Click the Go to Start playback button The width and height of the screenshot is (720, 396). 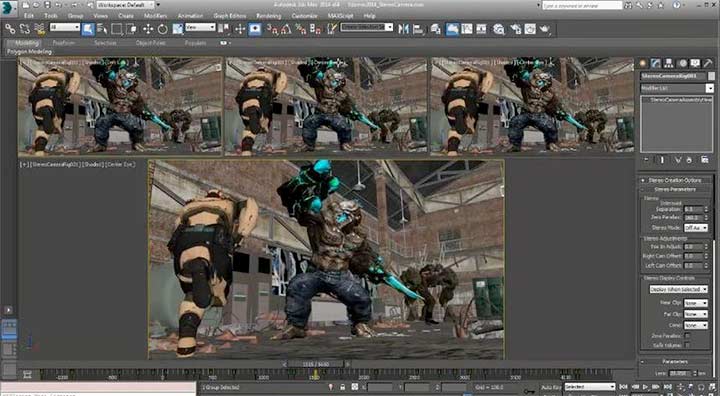click(x=623, y=387)
